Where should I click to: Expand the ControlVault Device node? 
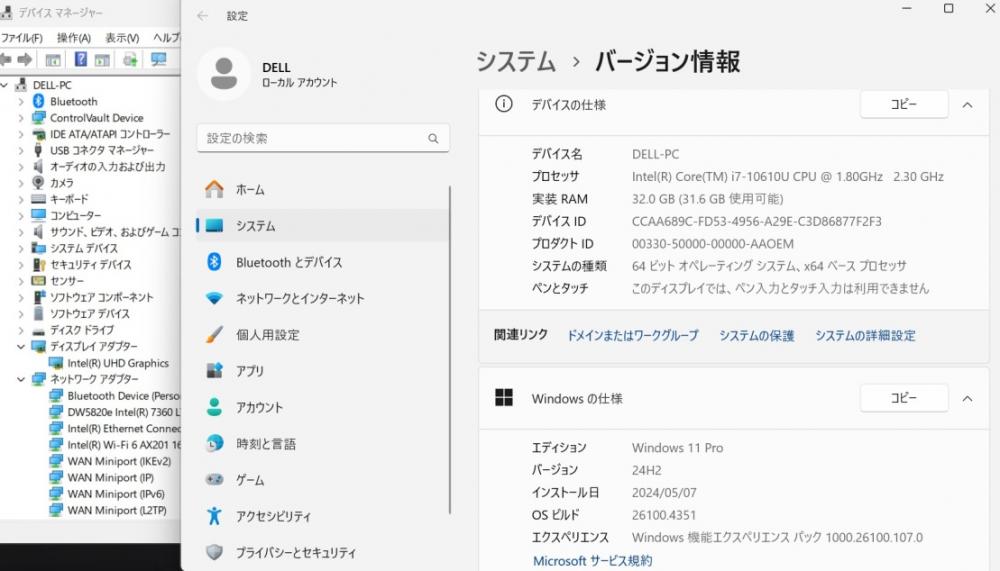pyautogui.click(x=21, y=118)
